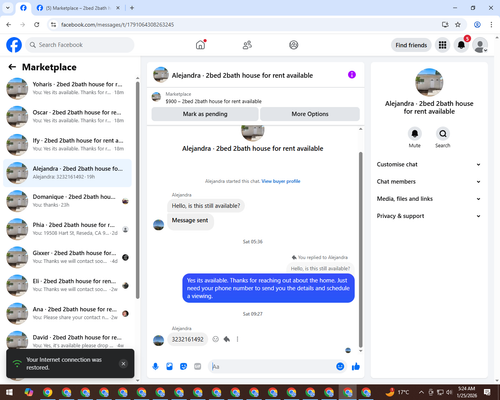The width and height of the screenshot is (500, 400).
Task: Go to the Home feed icon
Action: [200, 45]
